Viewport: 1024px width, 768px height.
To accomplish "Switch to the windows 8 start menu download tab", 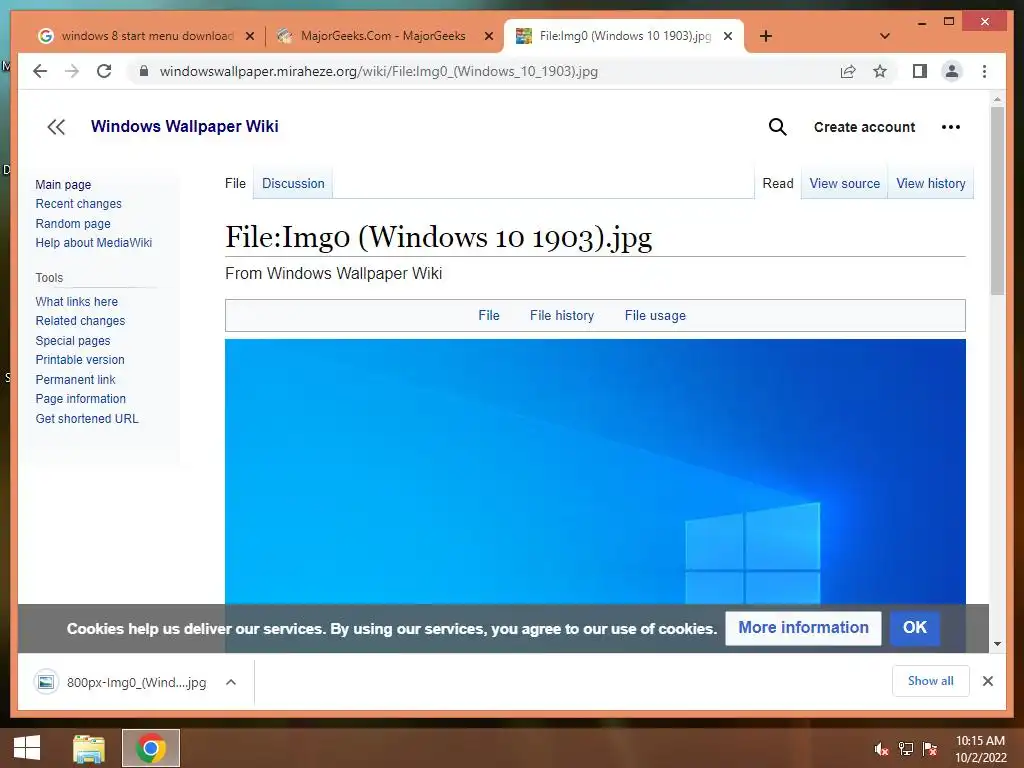I will click(x=147, y=36).
